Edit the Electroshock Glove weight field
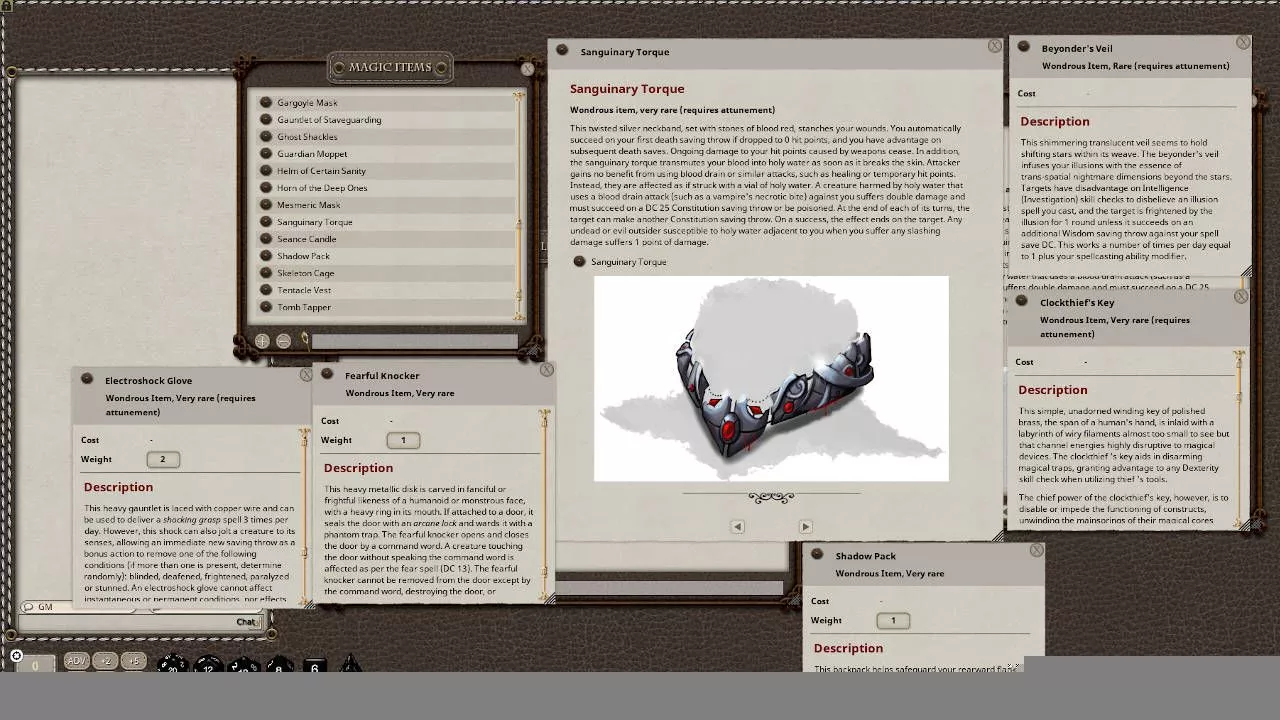 coord(163,459)
